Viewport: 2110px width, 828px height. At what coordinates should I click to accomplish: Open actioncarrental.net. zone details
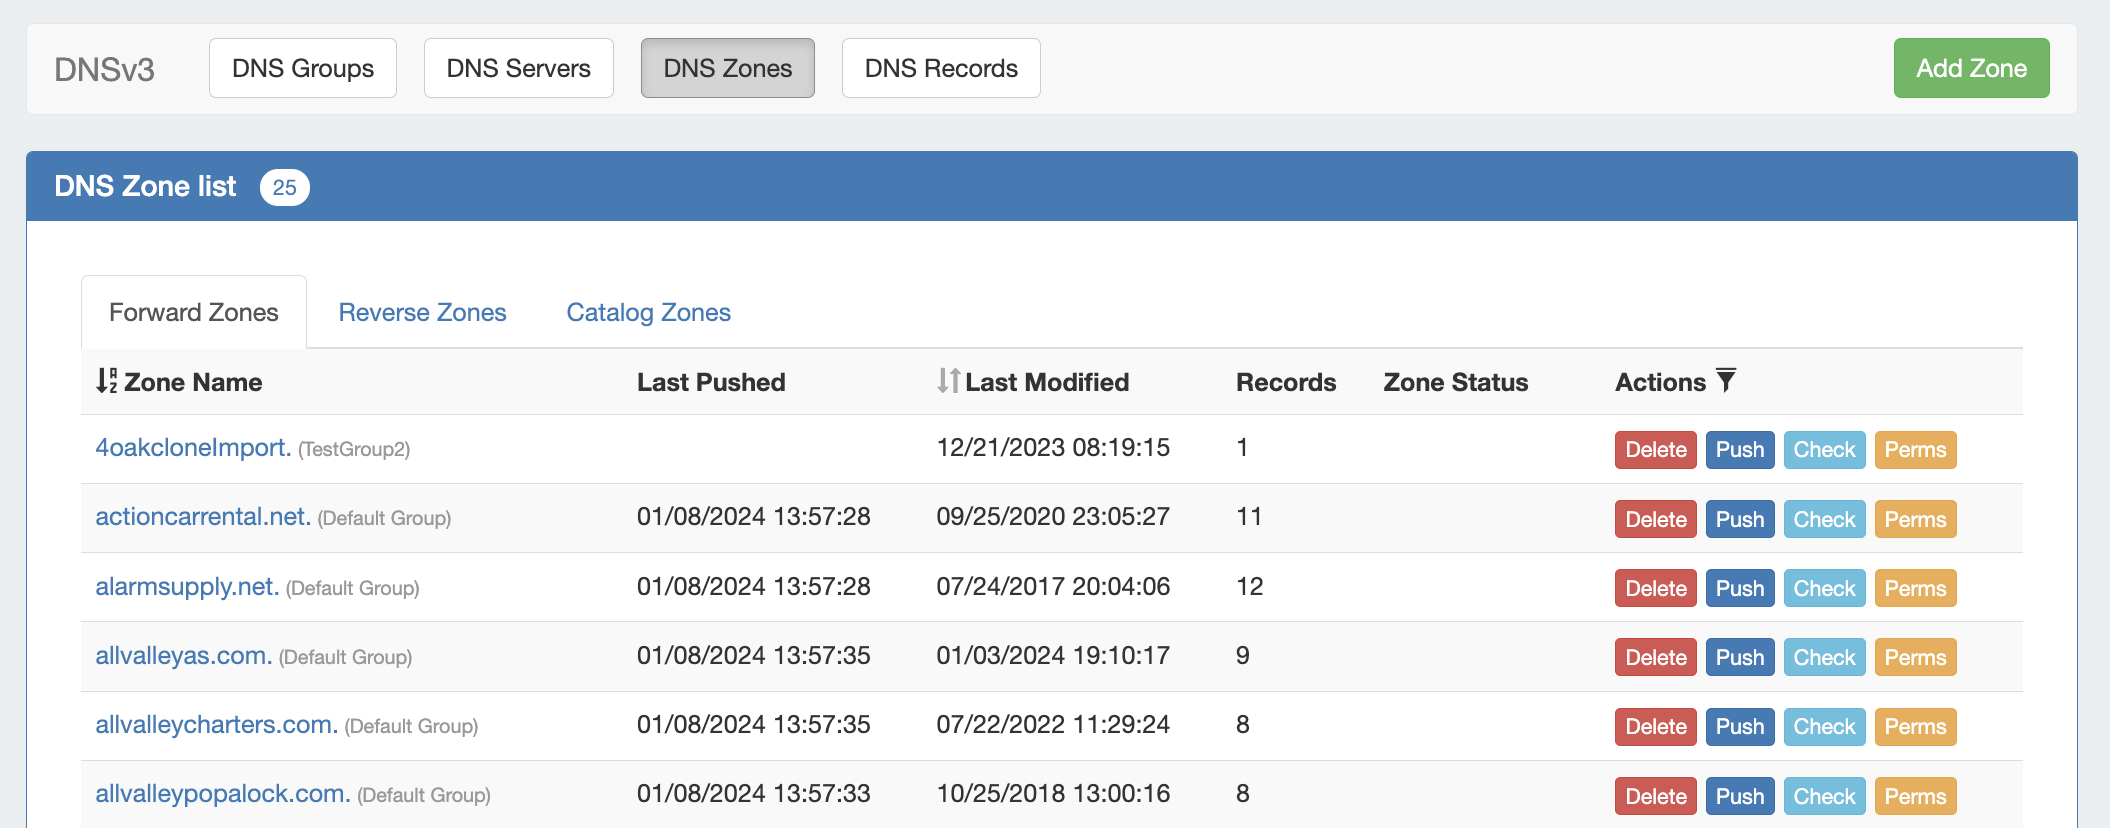pyautogui.click(x=202, y=517)
